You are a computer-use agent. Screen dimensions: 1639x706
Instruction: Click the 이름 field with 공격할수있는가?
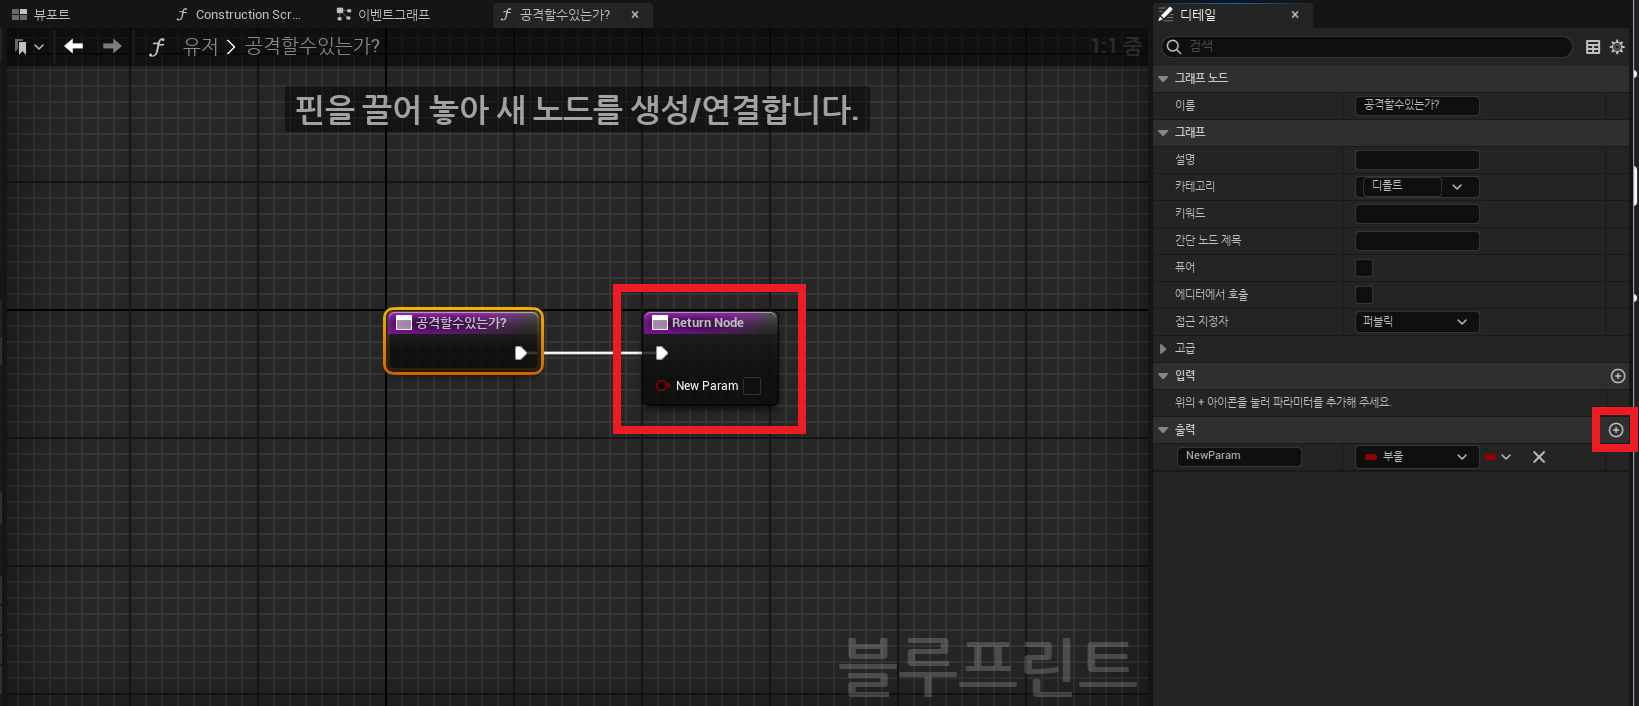pyautogui.click(x=1417, y=105)
